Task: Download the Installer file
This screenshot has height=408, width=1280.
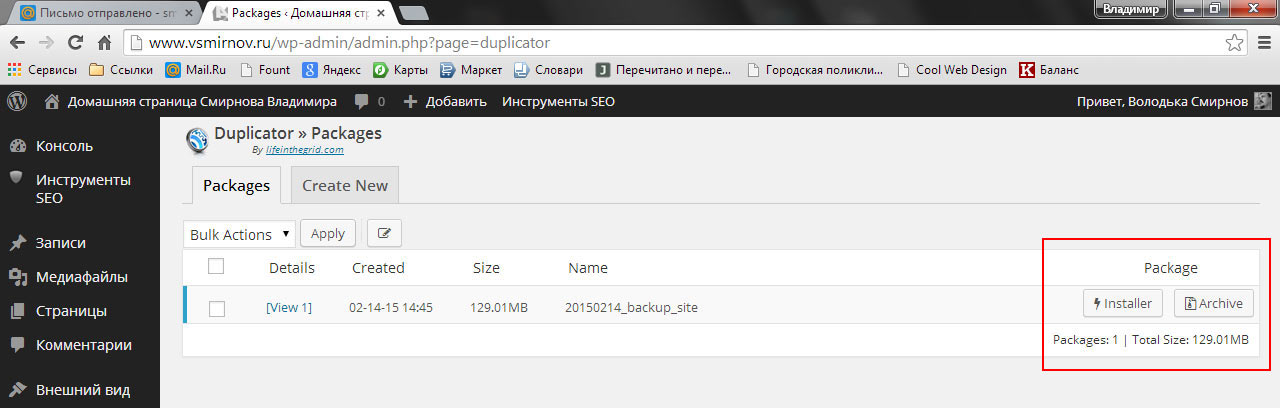Action: coord(1123,303)
